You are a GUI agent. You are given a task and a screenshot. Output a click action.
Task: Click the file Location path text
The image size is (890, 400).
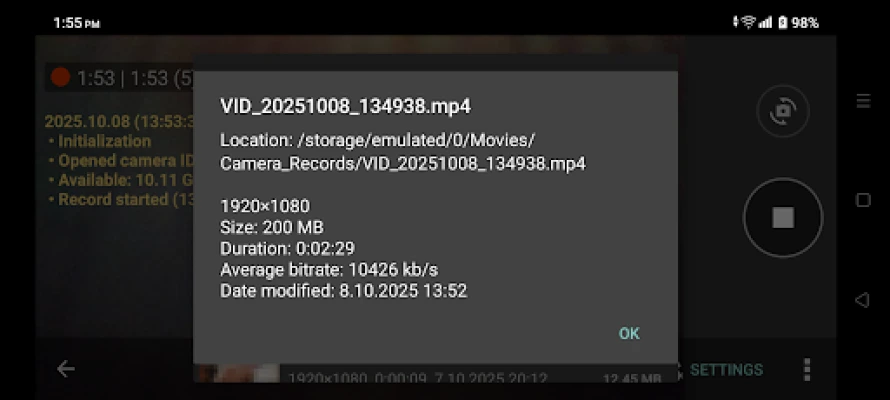click(x=403, y=151)
